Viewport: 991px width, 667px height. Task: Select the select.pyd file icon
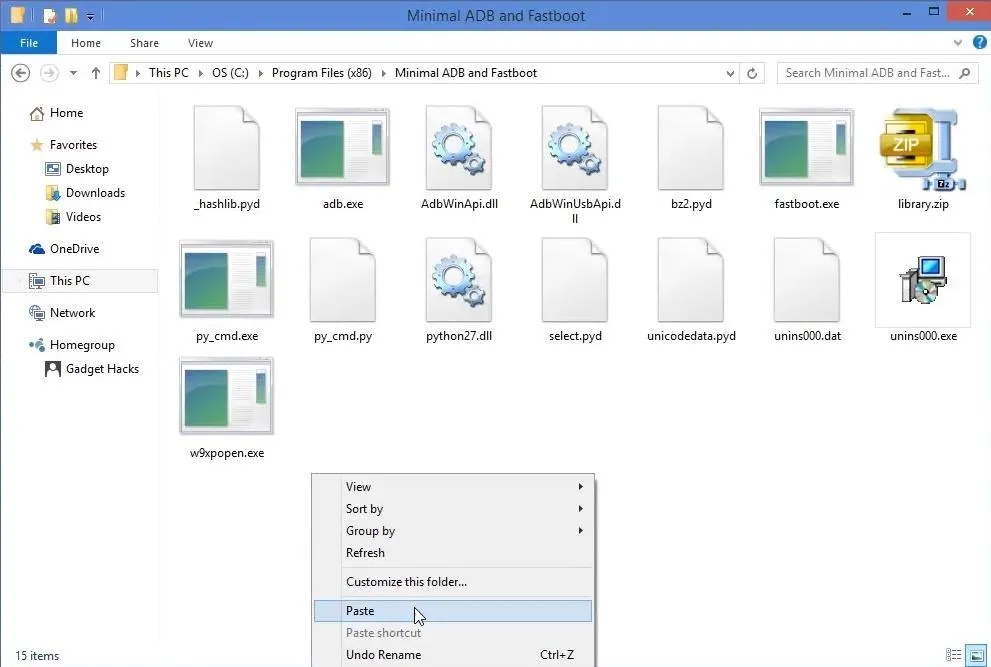click(575, 280)
